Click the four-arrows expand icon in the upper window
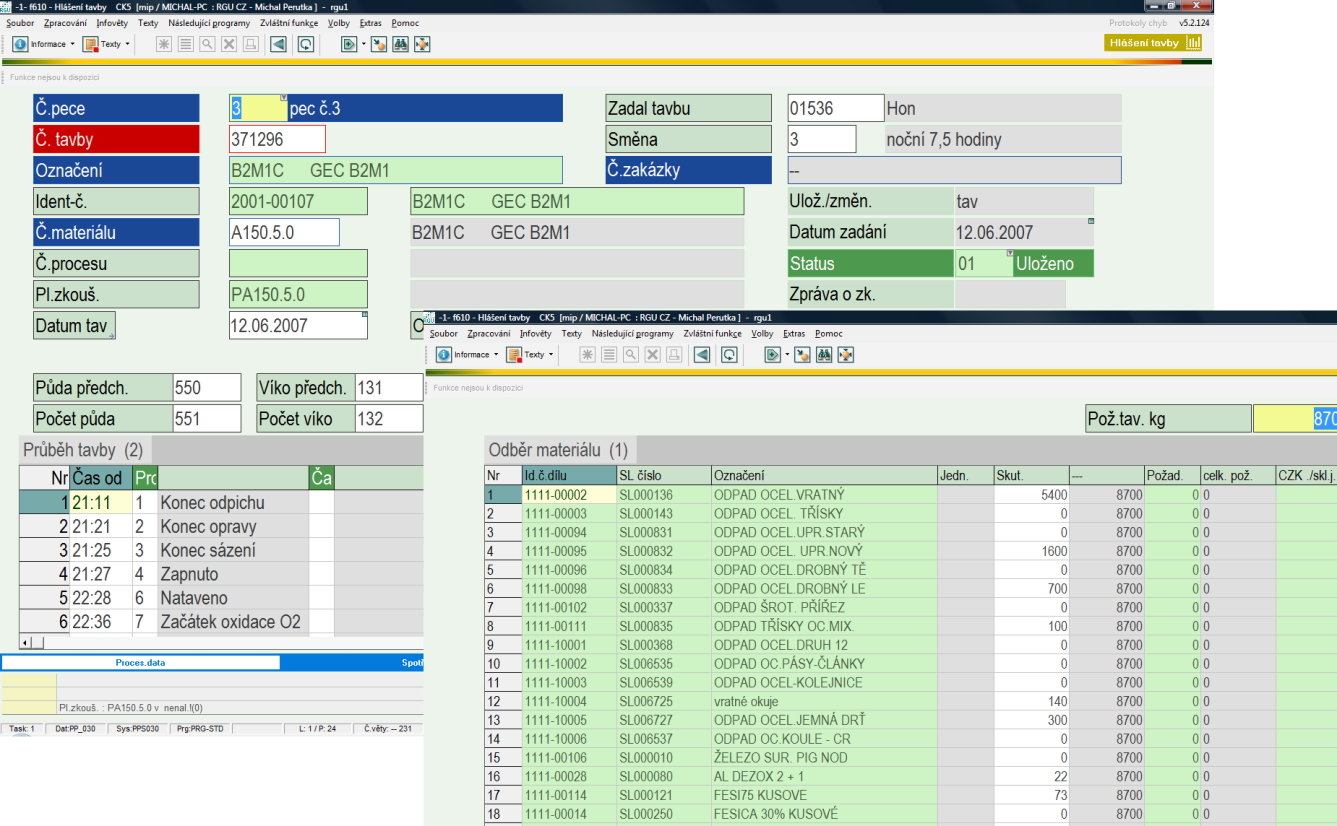 (422, 44)
